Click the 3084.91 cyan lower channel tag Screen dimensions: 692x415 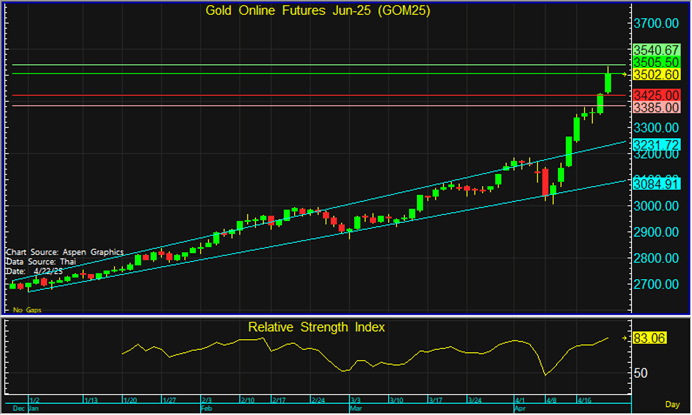point(657,183)
